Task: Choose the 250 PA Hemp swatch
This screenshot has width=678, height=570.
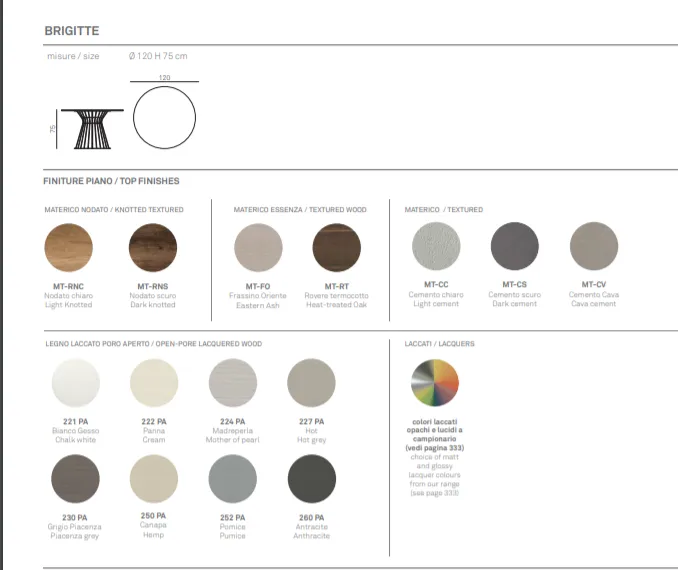Action: (x=154, y=479)
